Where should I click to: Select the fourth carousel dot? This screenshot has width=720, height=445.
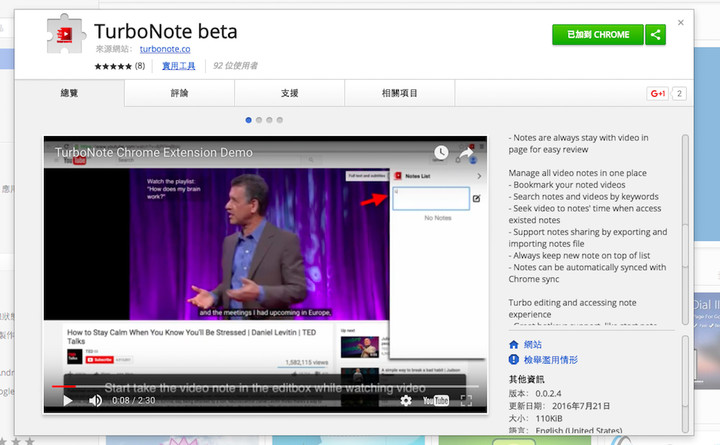(x=280, y=120)
